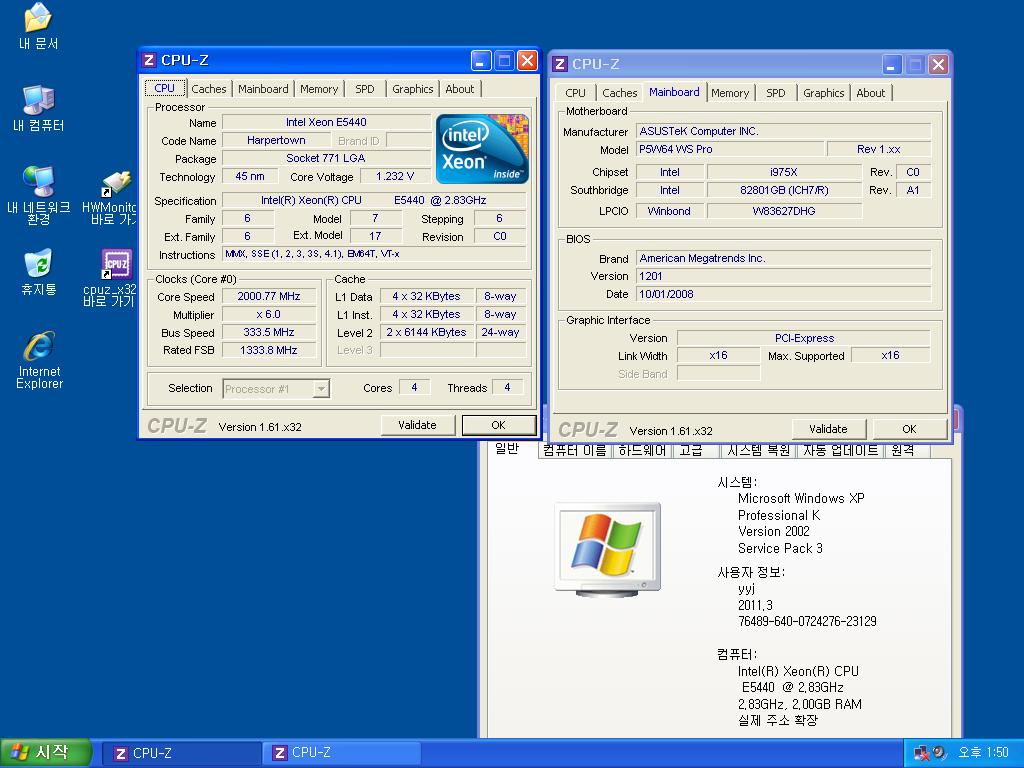Click the LPCIO value W83627DHG
The image size is (1024, 768).
click(784, 212)
